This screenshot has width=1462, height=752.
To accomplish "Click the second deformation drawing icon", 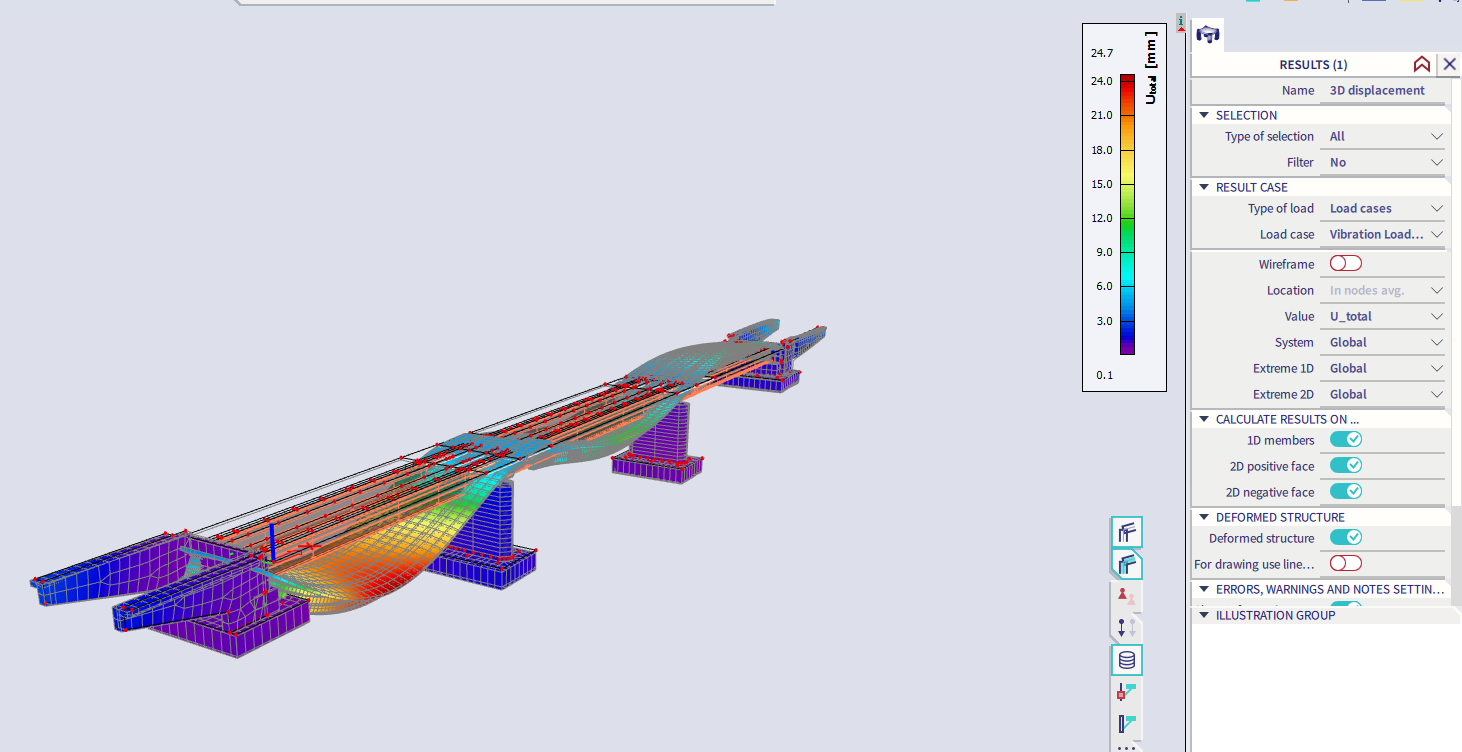I will [1127, 564].
